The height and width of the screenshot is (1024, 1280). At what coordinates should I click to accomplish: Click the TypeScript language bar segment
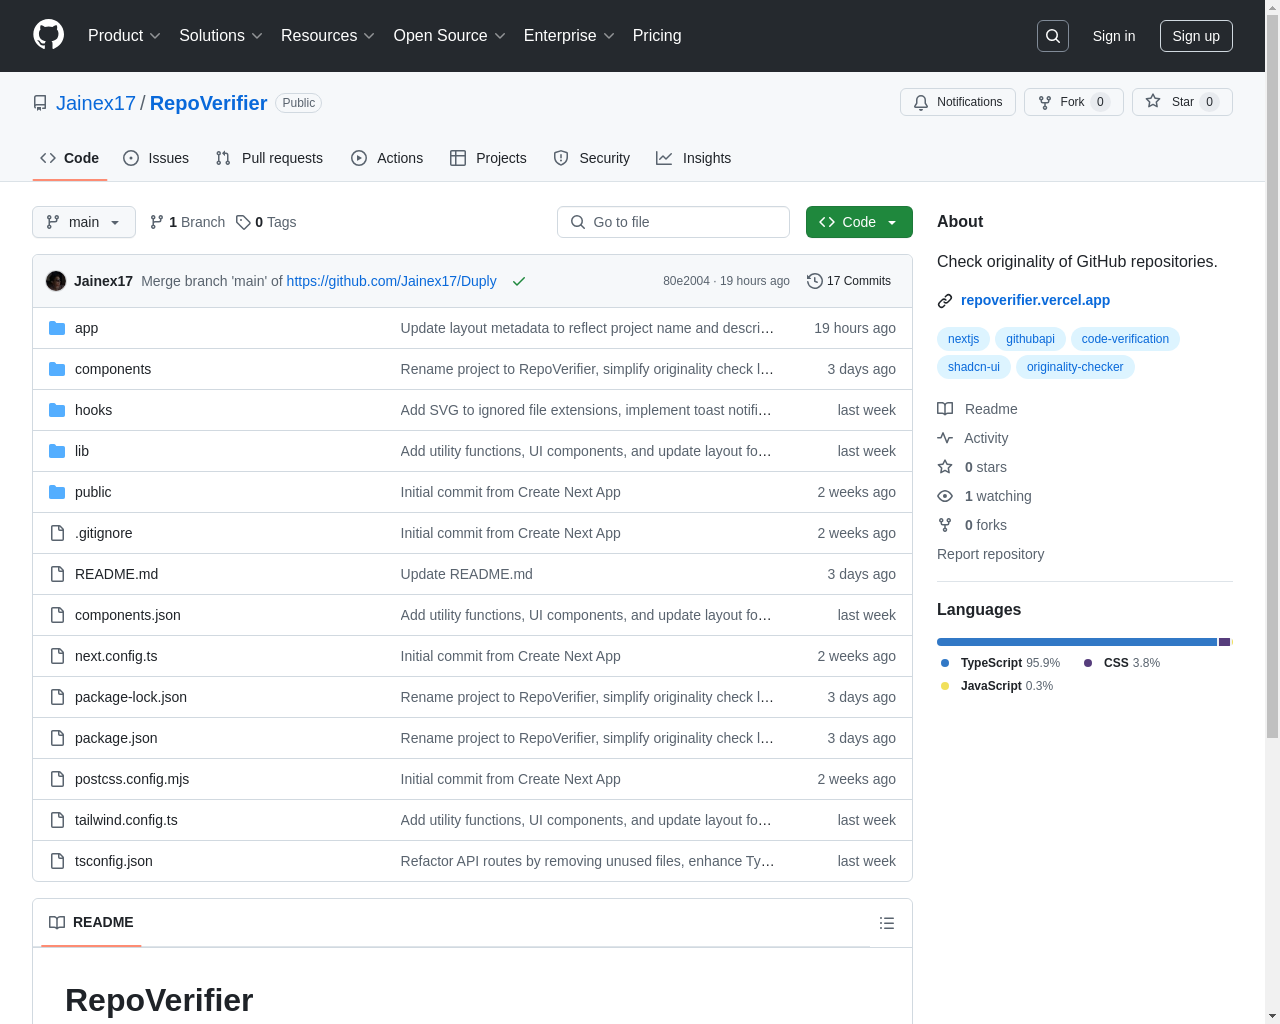1076,642
